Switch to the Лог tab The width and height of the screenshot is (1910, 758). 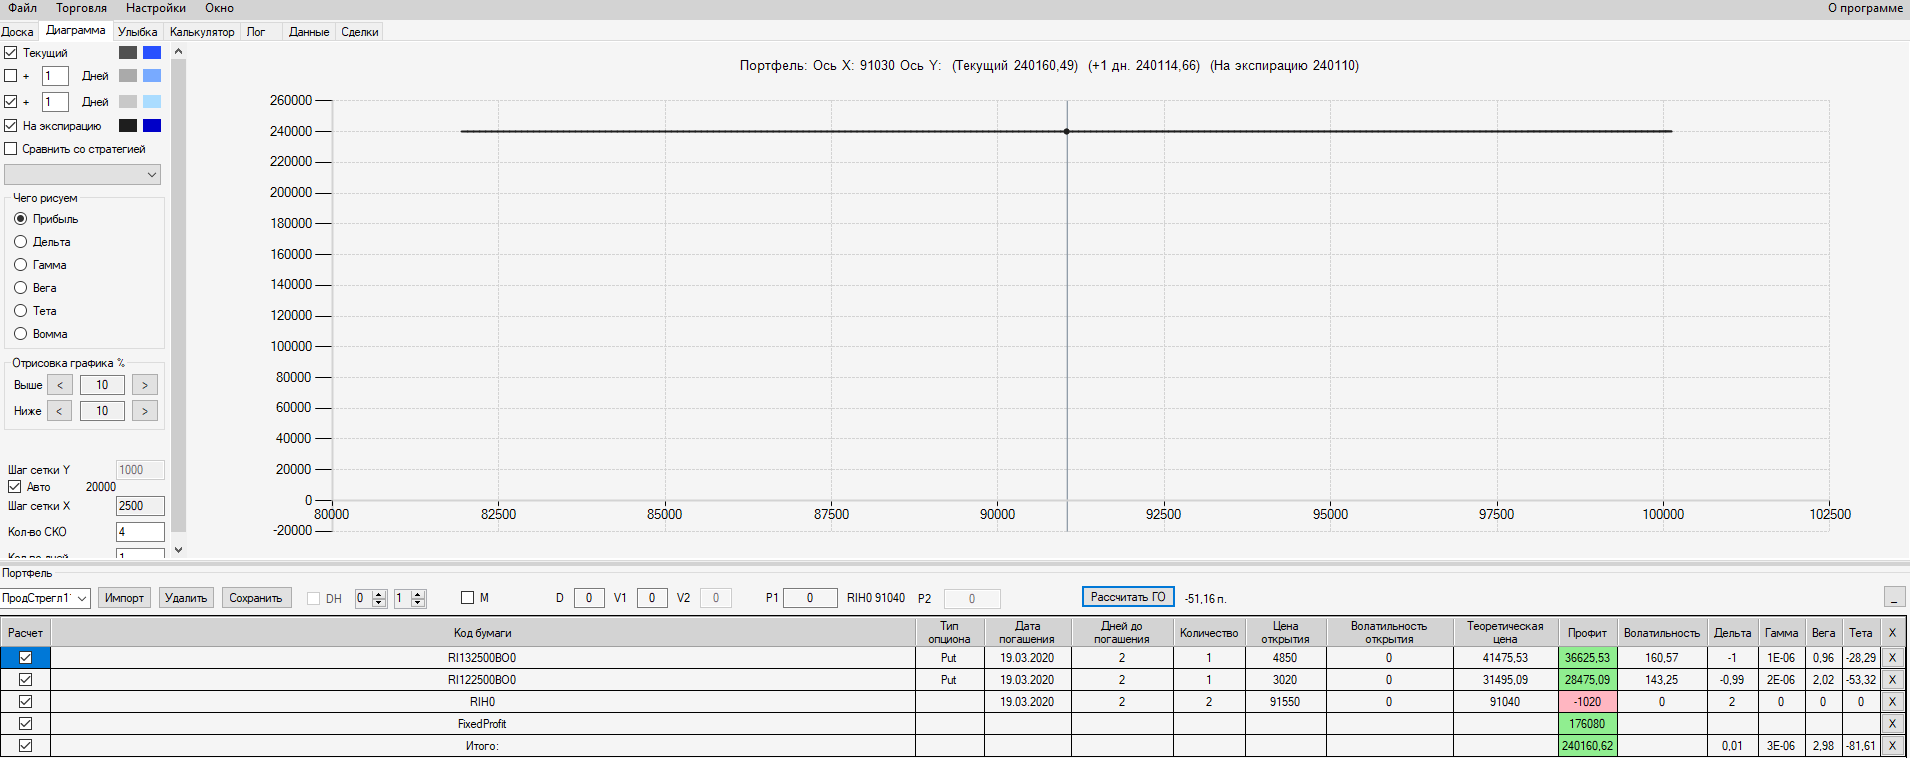coord(256,32)
